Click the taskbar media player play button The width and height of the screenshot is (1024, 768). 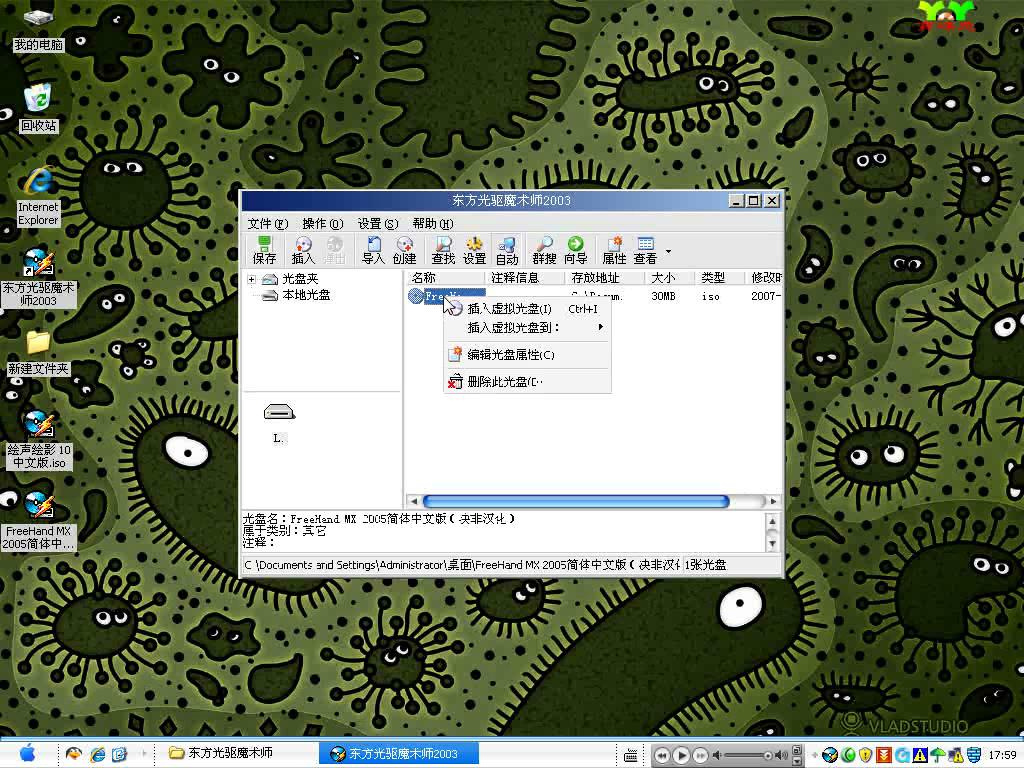pos(681,756)
